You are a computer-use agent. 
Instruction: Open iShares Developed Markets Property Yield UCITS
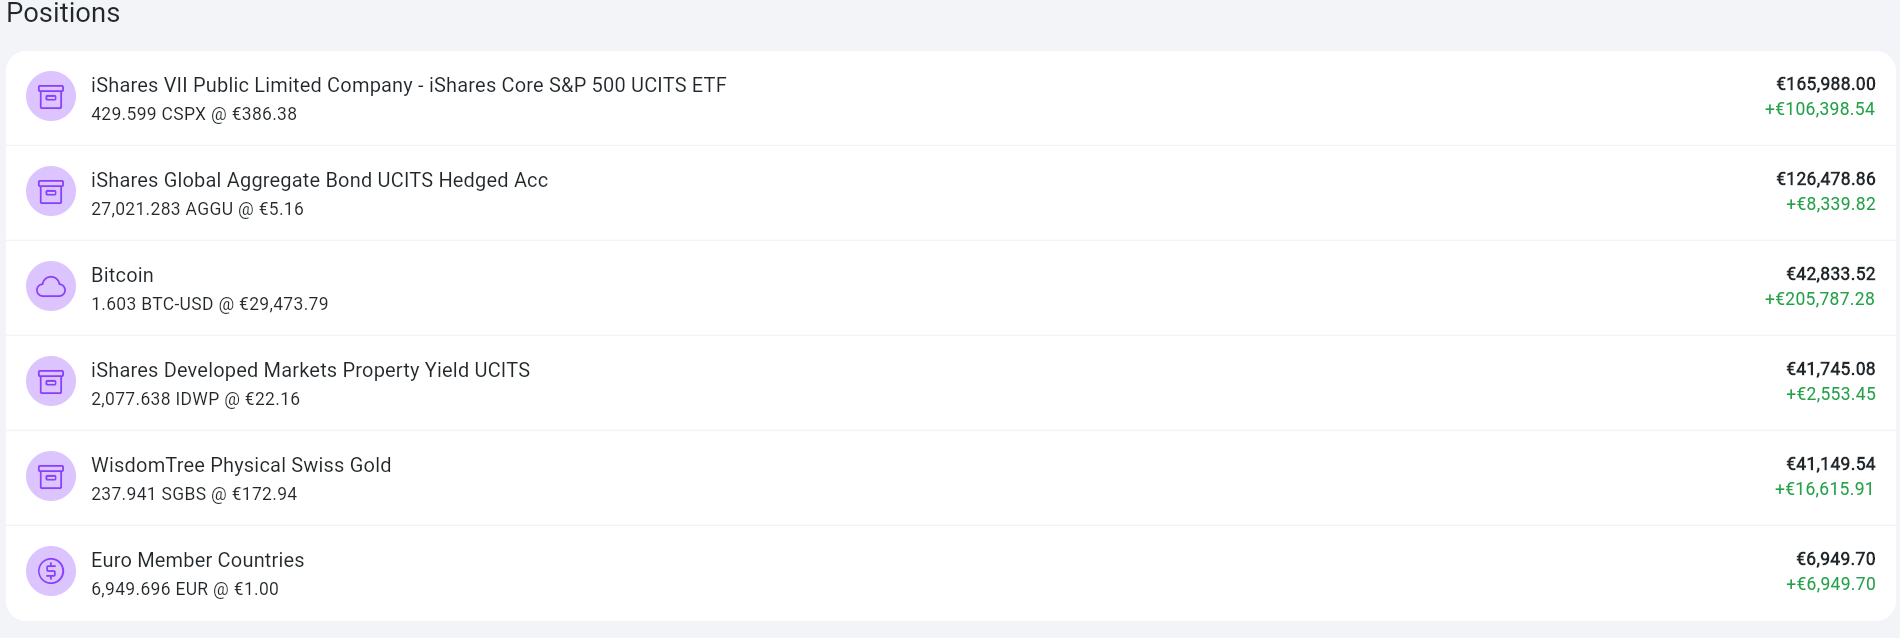pos(310,370)
